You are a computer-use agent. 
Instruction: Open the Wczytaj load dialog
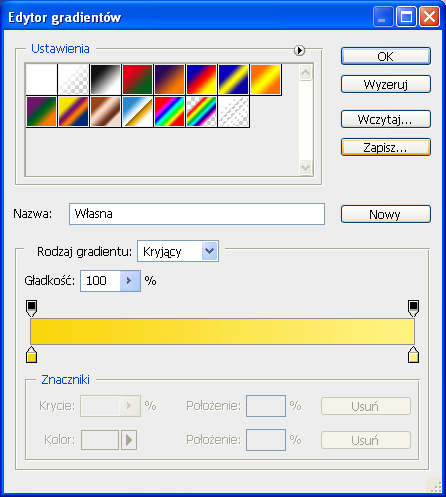point(386,119)
